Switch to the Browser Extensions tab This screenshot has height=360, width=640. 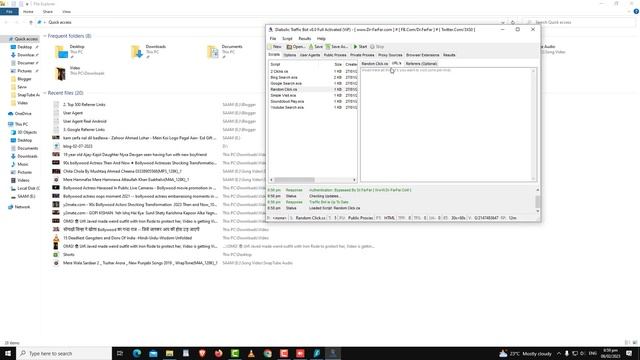422,55
